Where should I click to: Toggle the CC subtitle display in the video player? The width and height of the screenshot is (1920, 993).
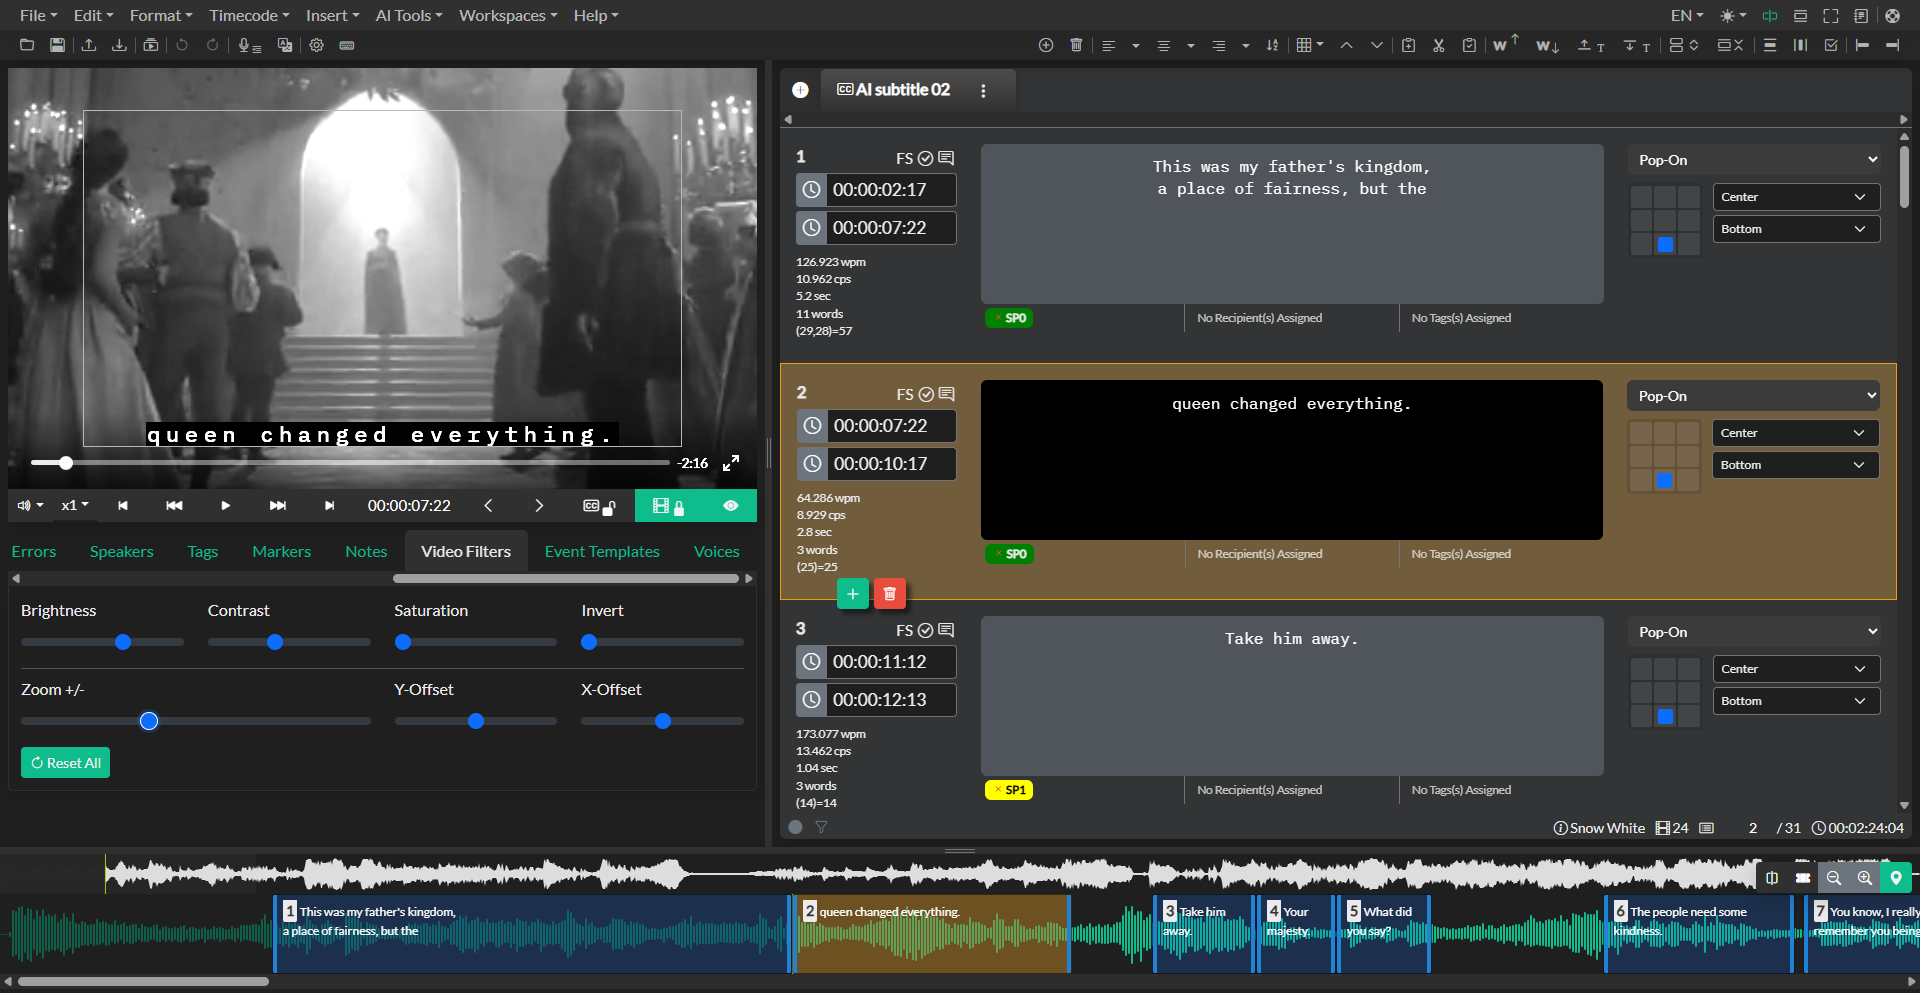click(x=590, y=505)
